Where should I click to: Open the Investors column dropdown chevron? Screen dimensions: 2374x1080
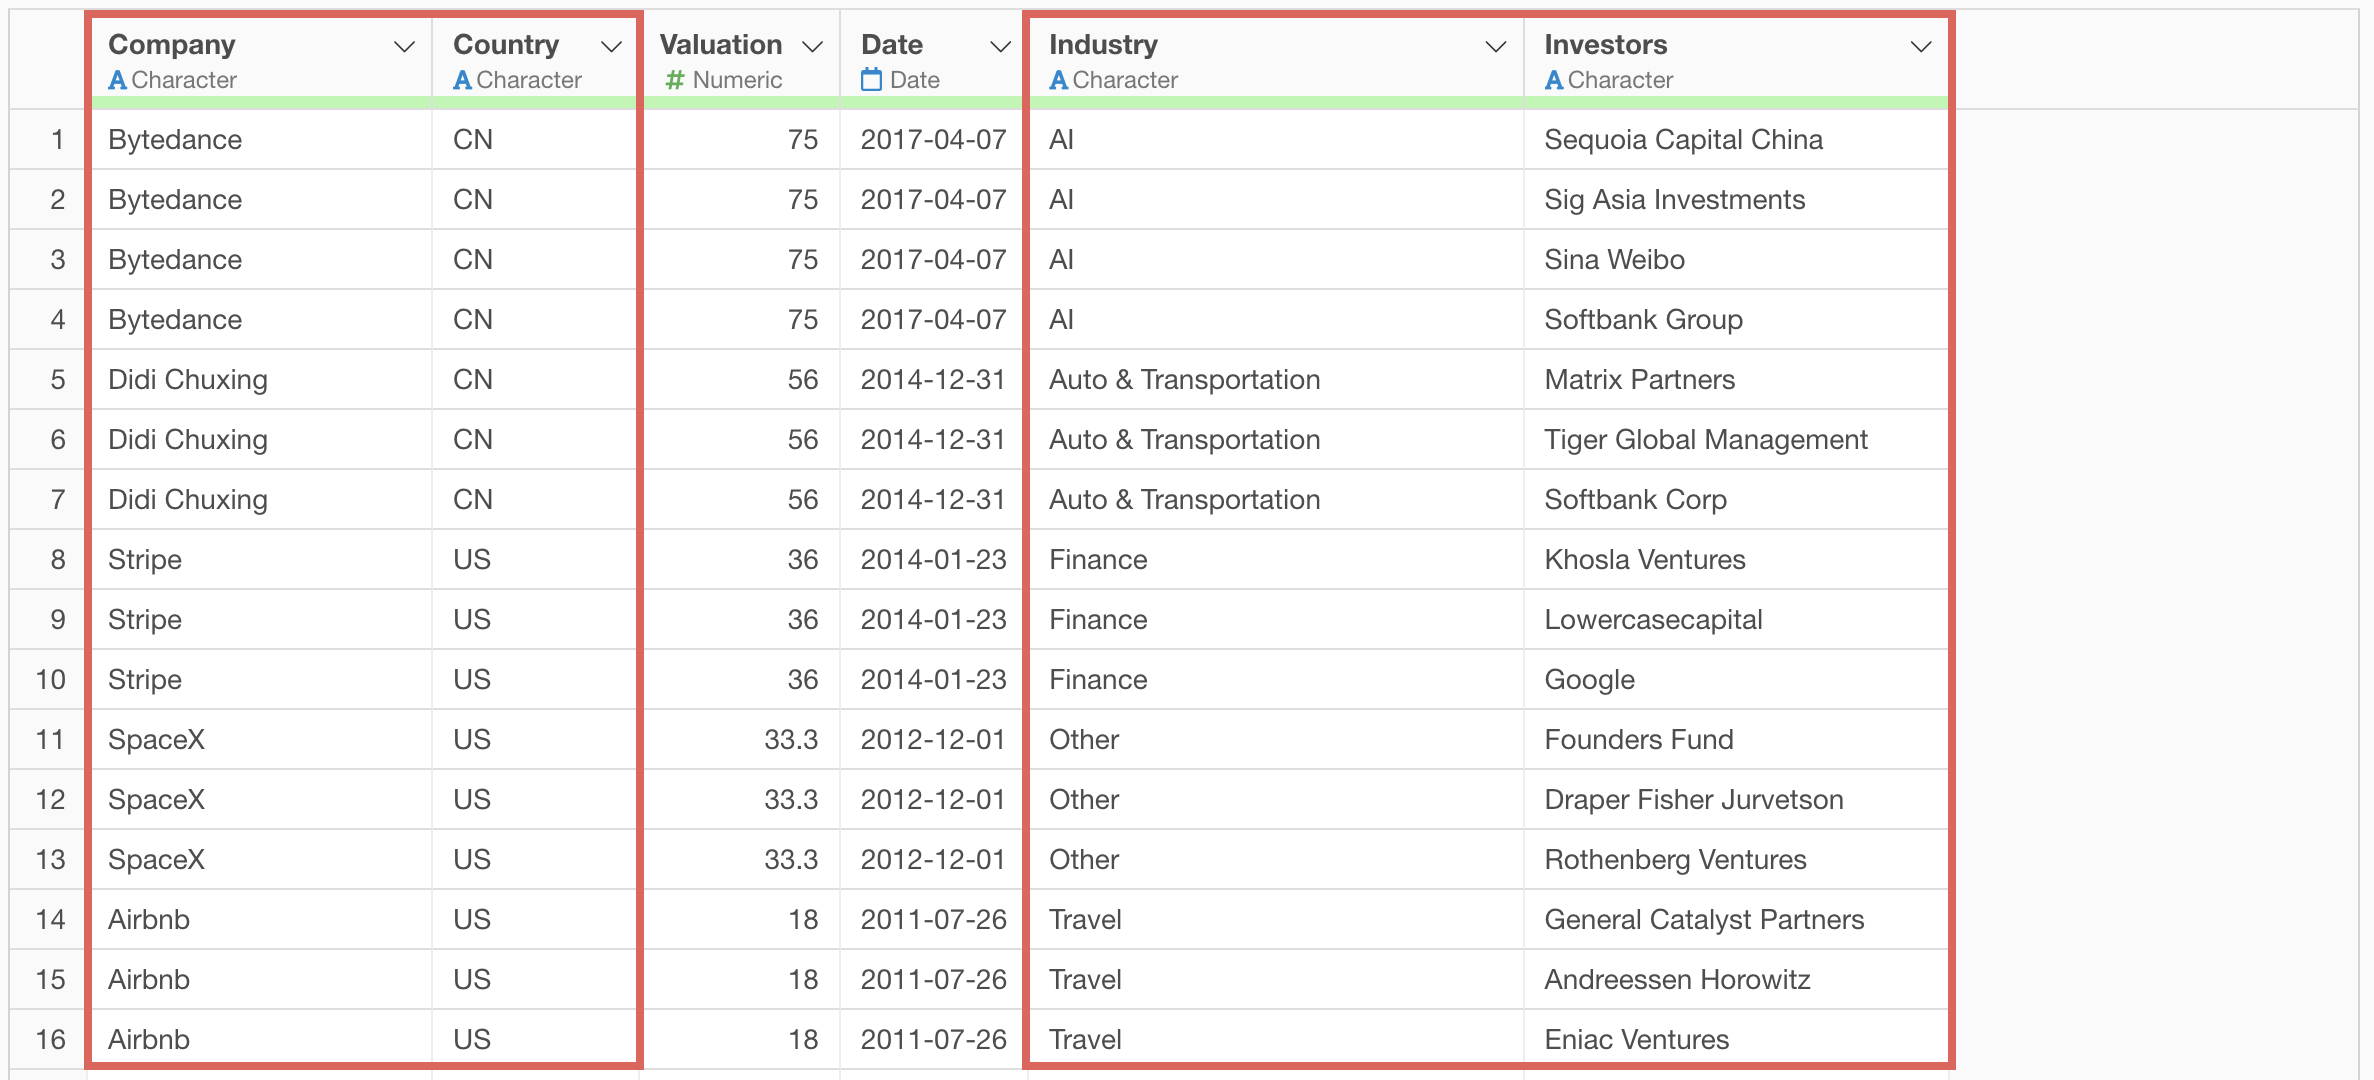pyautogui.click(x=1921, y=47)
